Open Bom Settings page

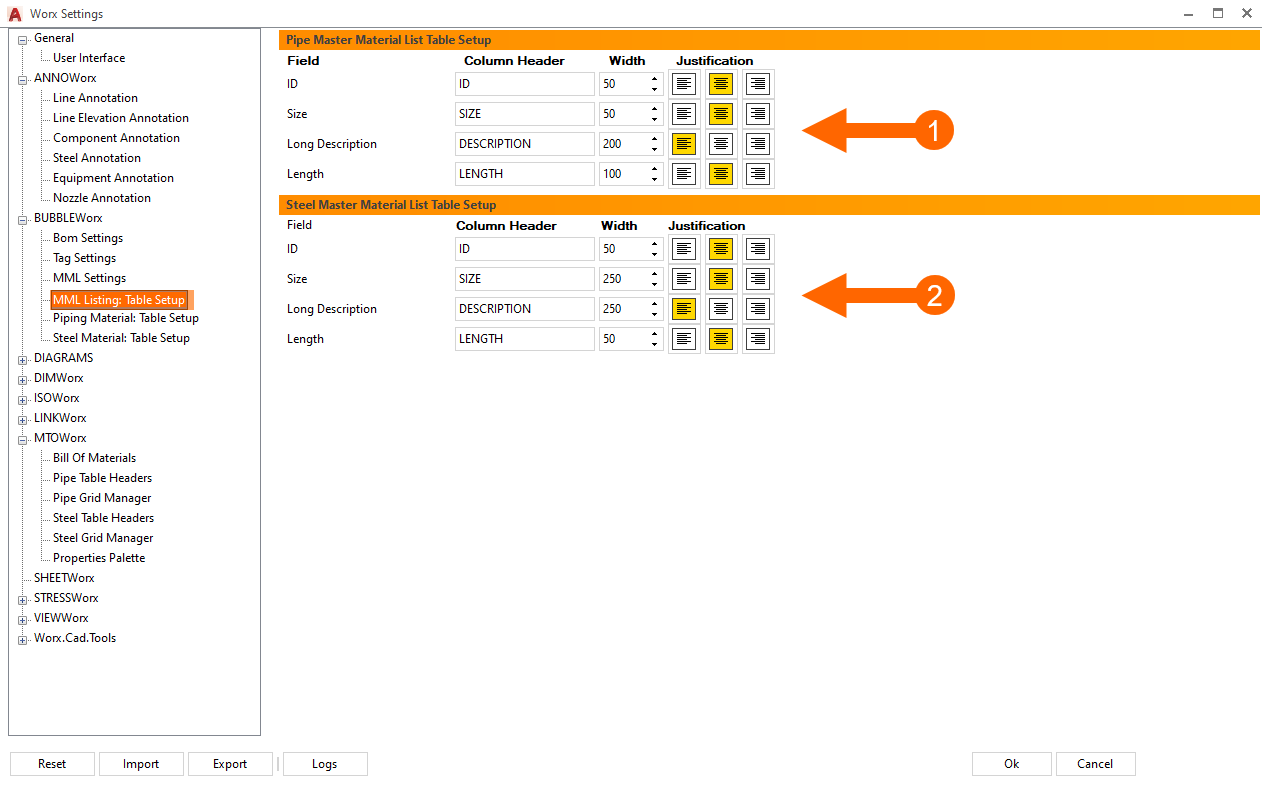(x=88, y=238)
